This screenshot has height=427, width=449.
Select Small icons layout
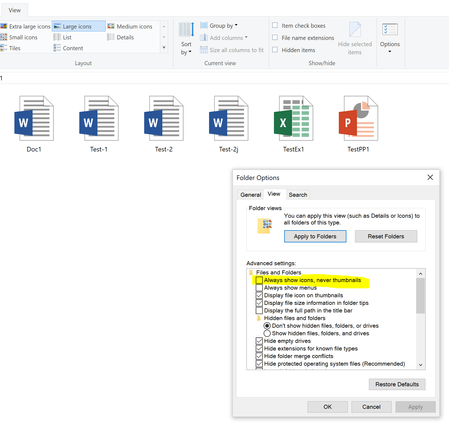click(x=19, y=37)
